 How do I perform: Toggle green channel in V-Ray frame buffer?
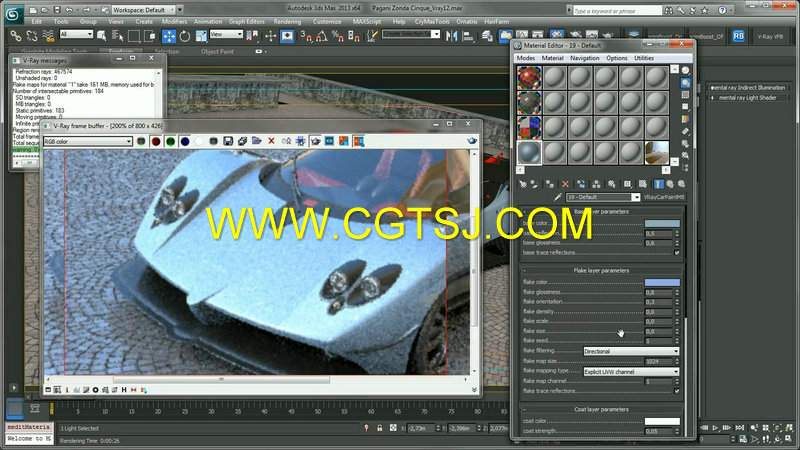[x=170, y=141]
